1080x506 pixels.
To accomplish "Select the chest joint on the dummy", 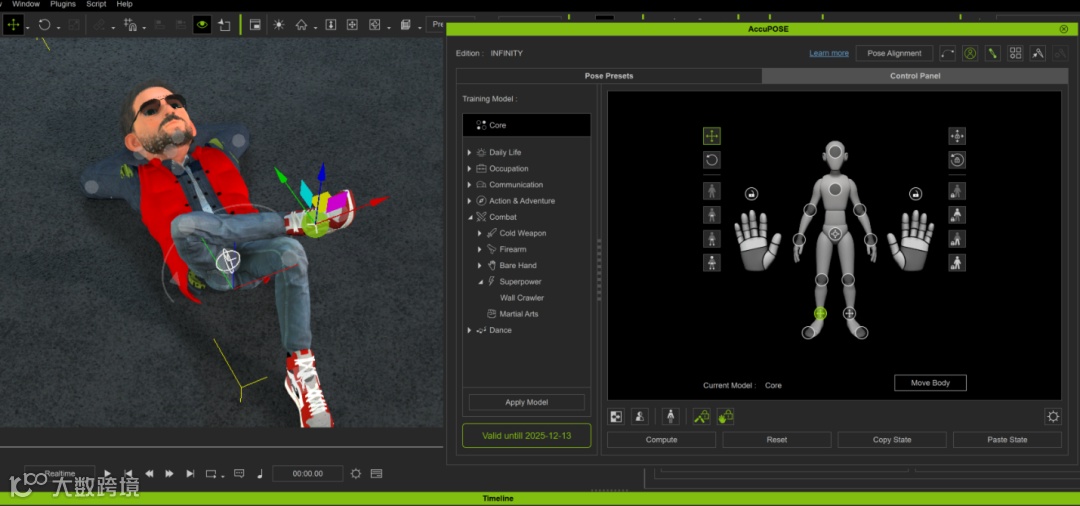I will 835,189.
